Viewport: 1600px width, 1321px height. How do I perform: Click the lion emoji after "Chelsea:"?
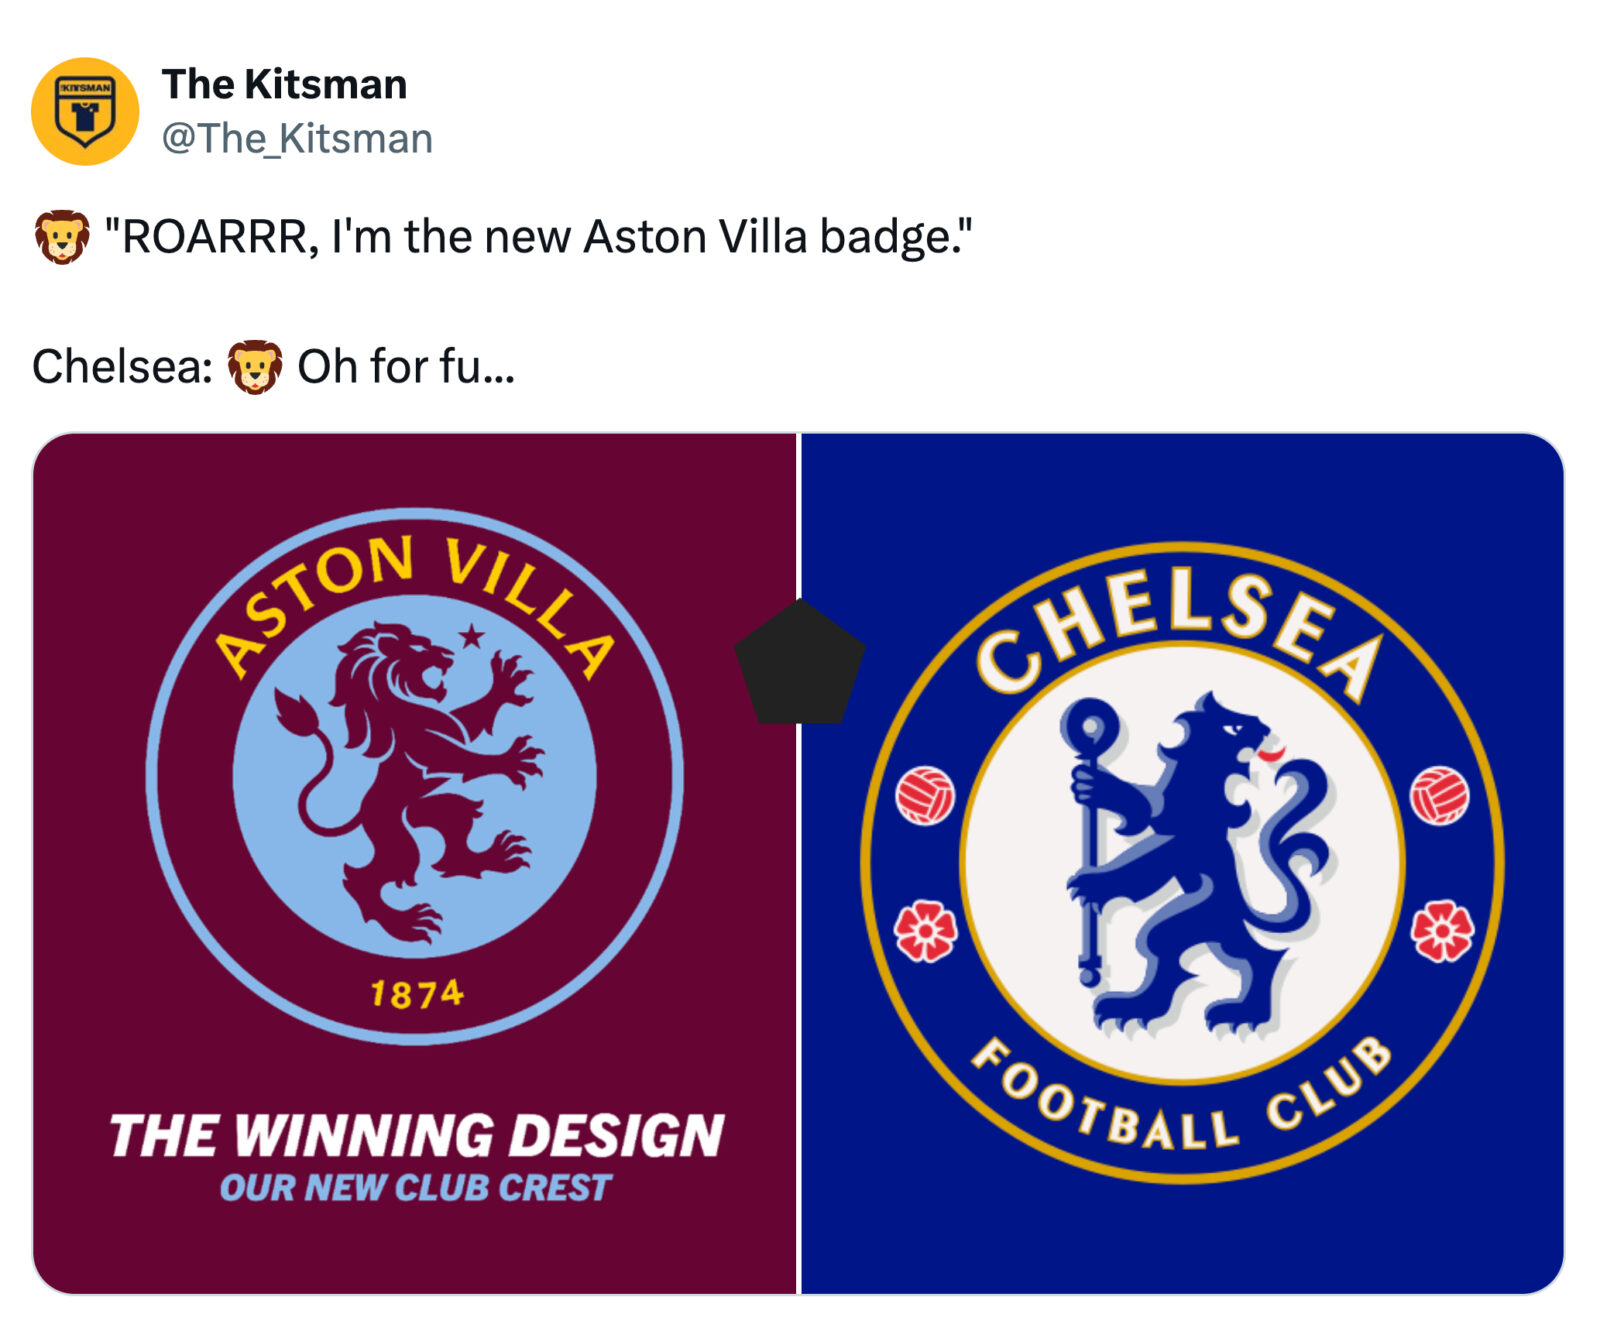(255, 367)
